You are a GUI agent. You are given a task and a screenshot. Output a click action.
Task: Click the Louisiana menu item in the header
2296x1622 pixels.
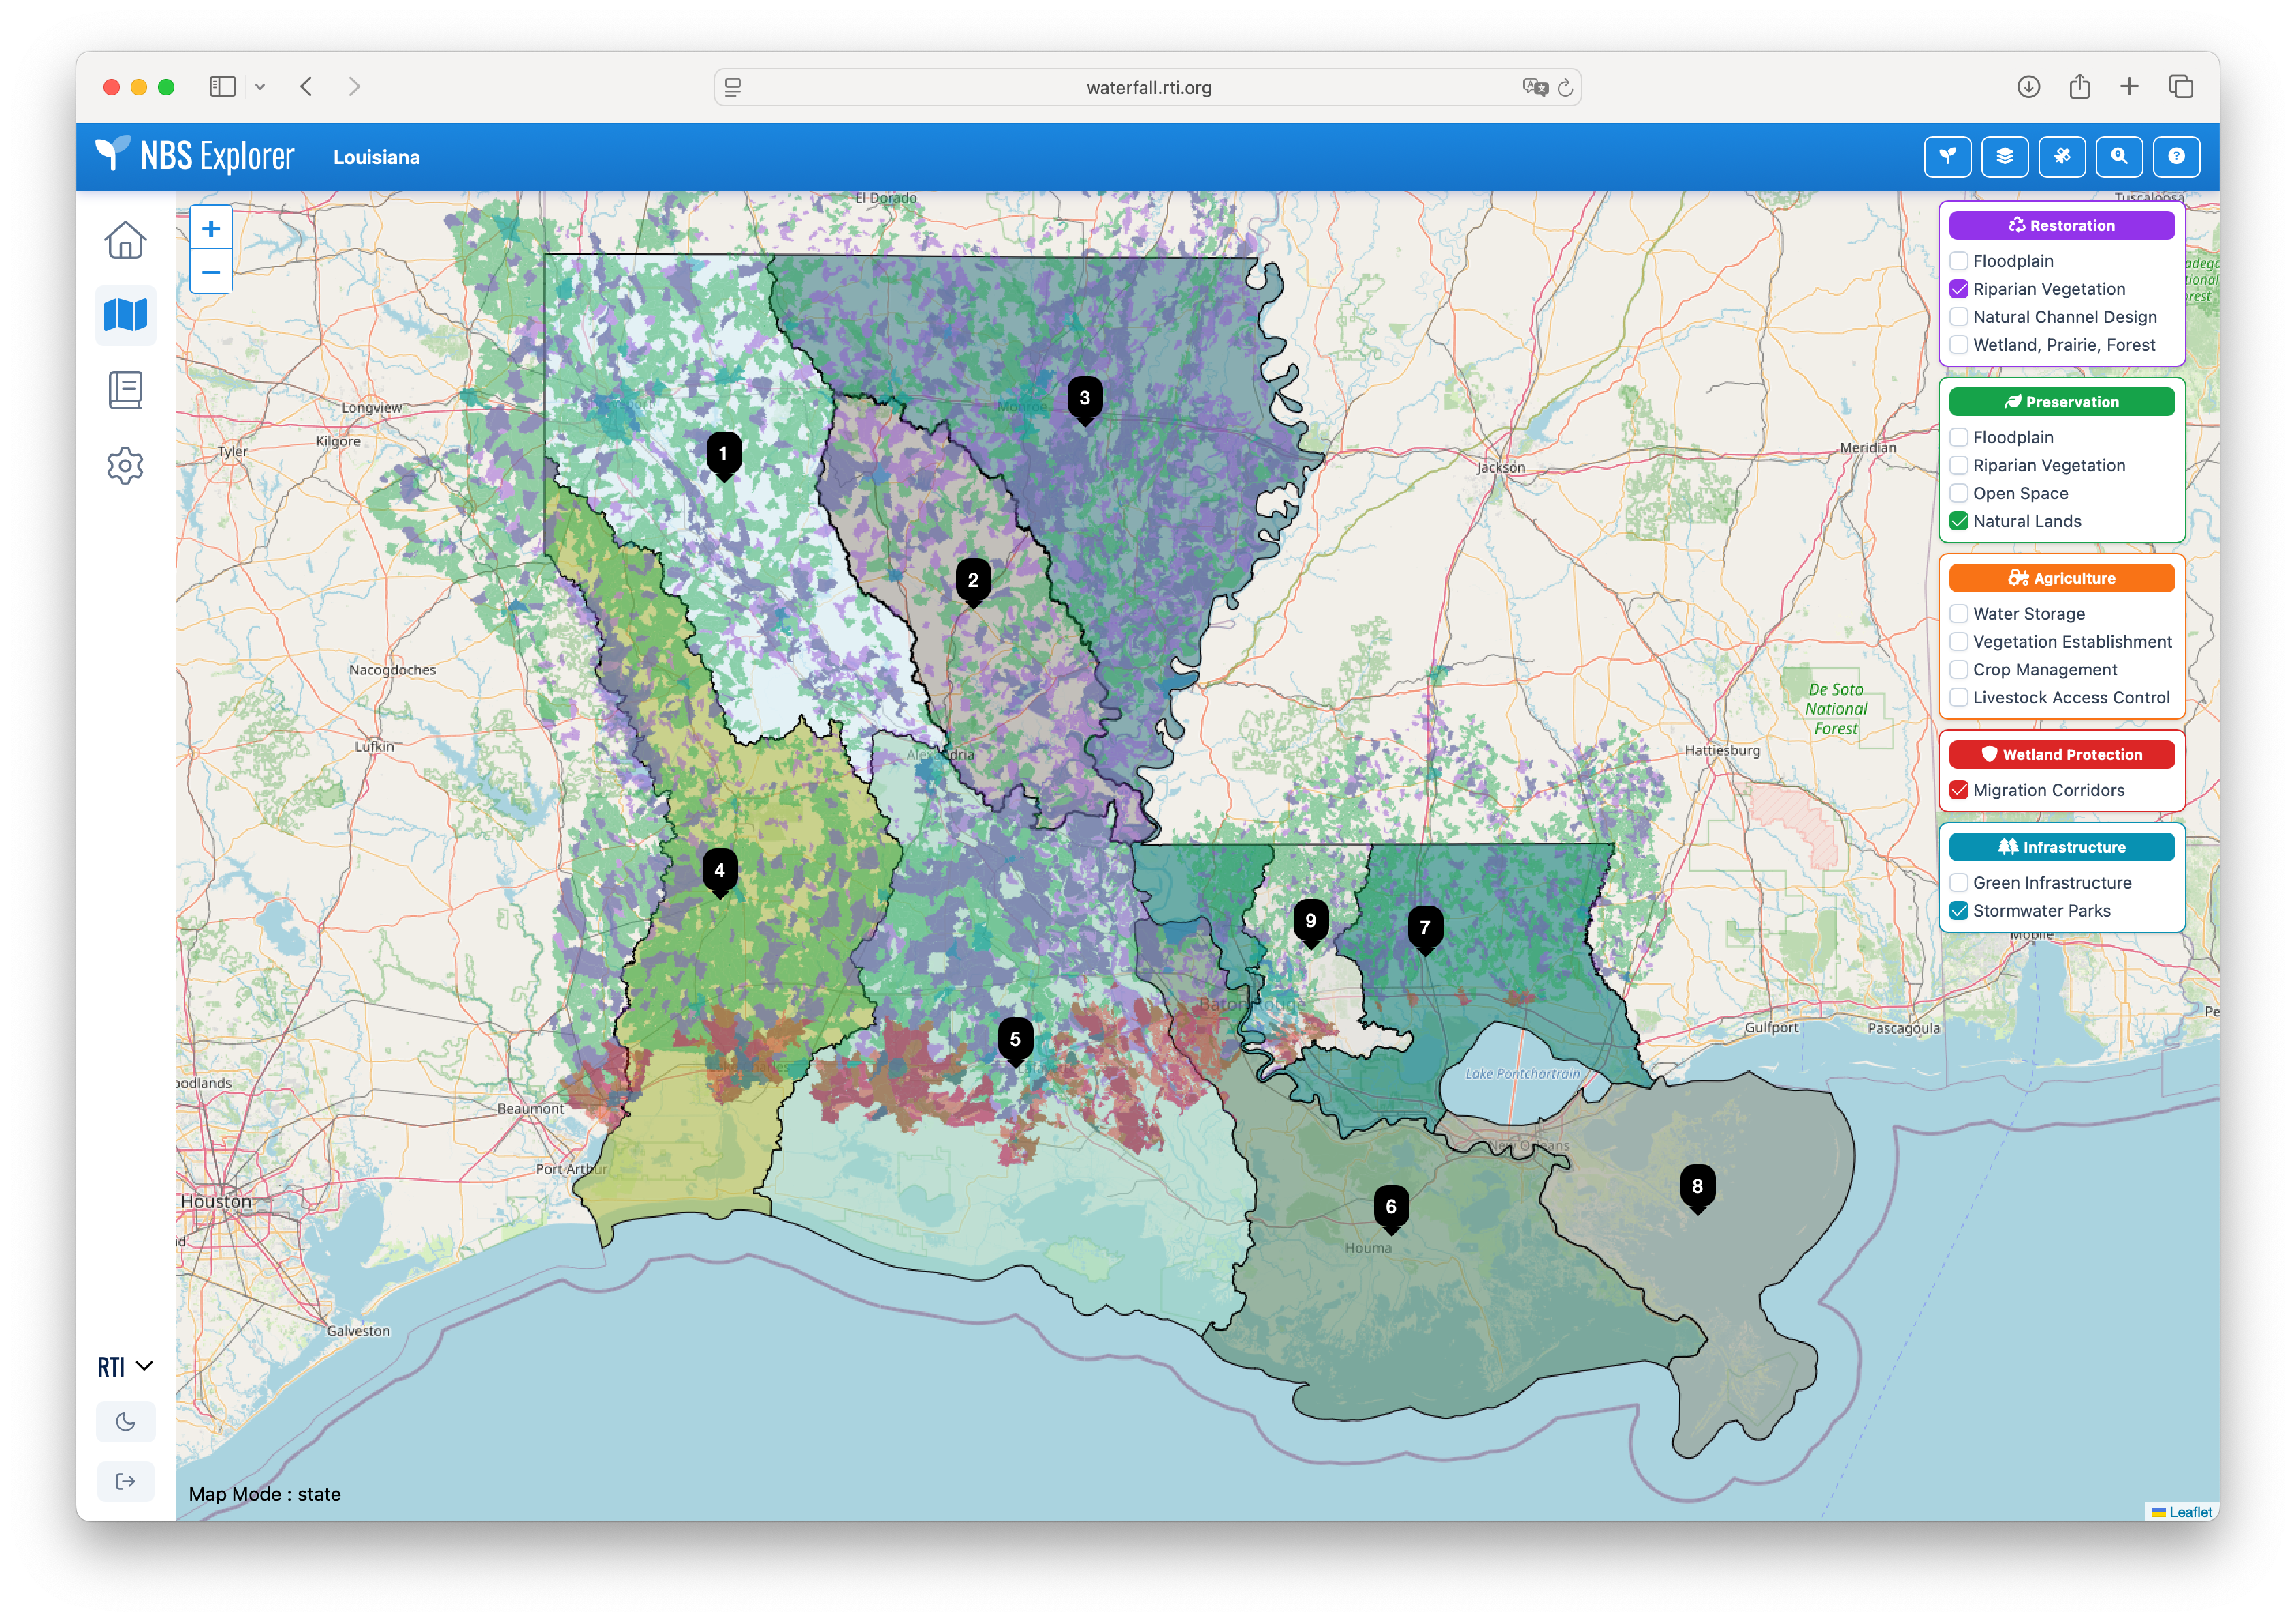376,157
